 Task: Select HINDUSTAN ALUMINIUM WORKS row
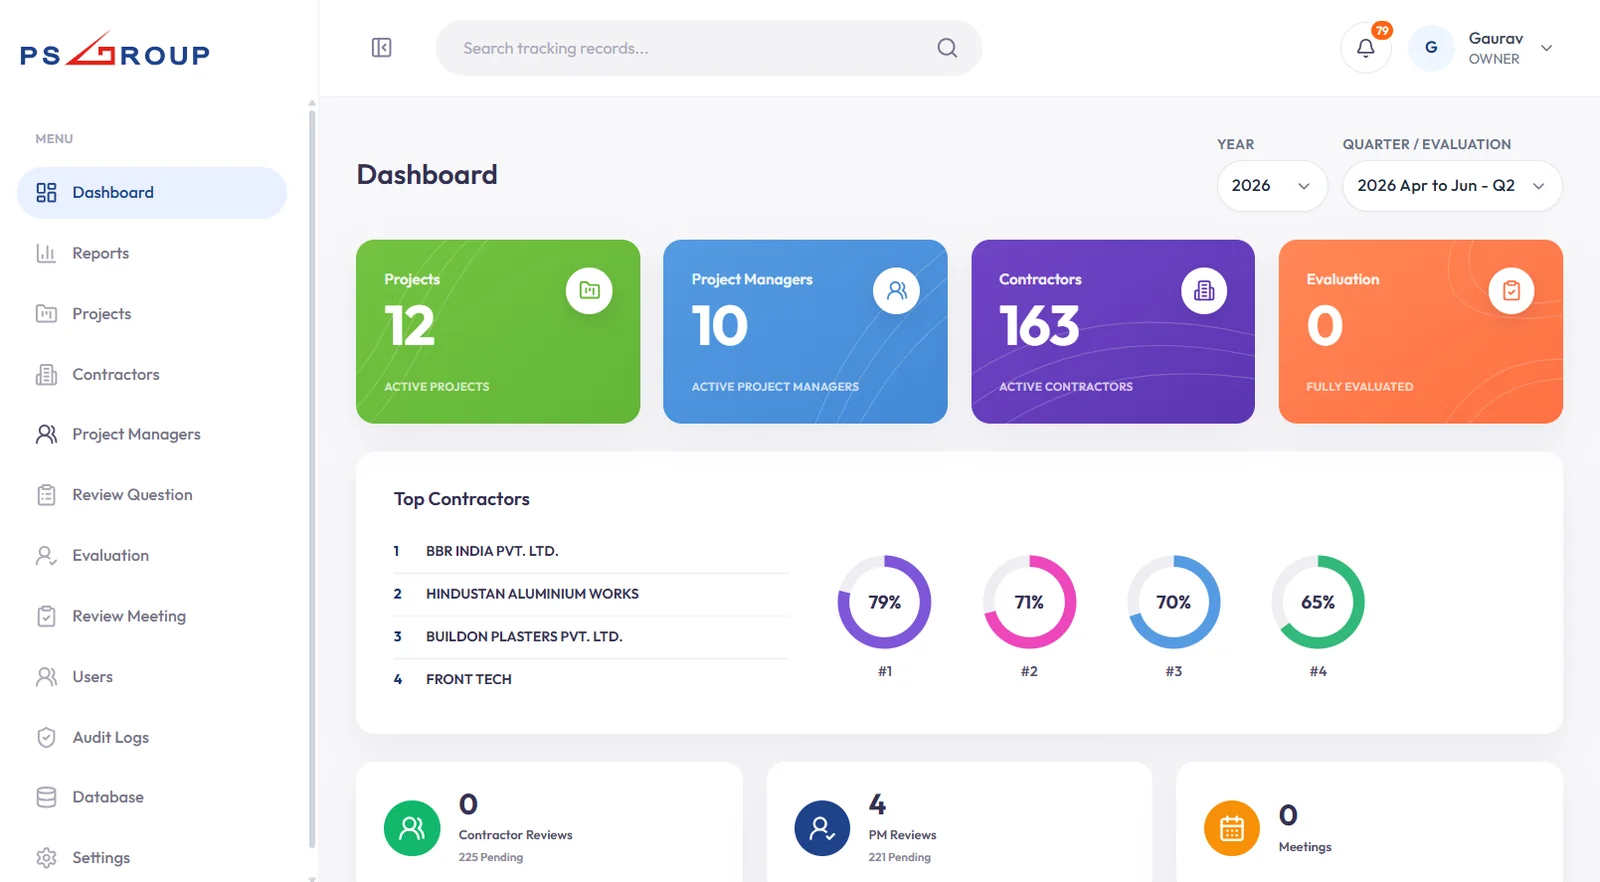coord(591,594)
